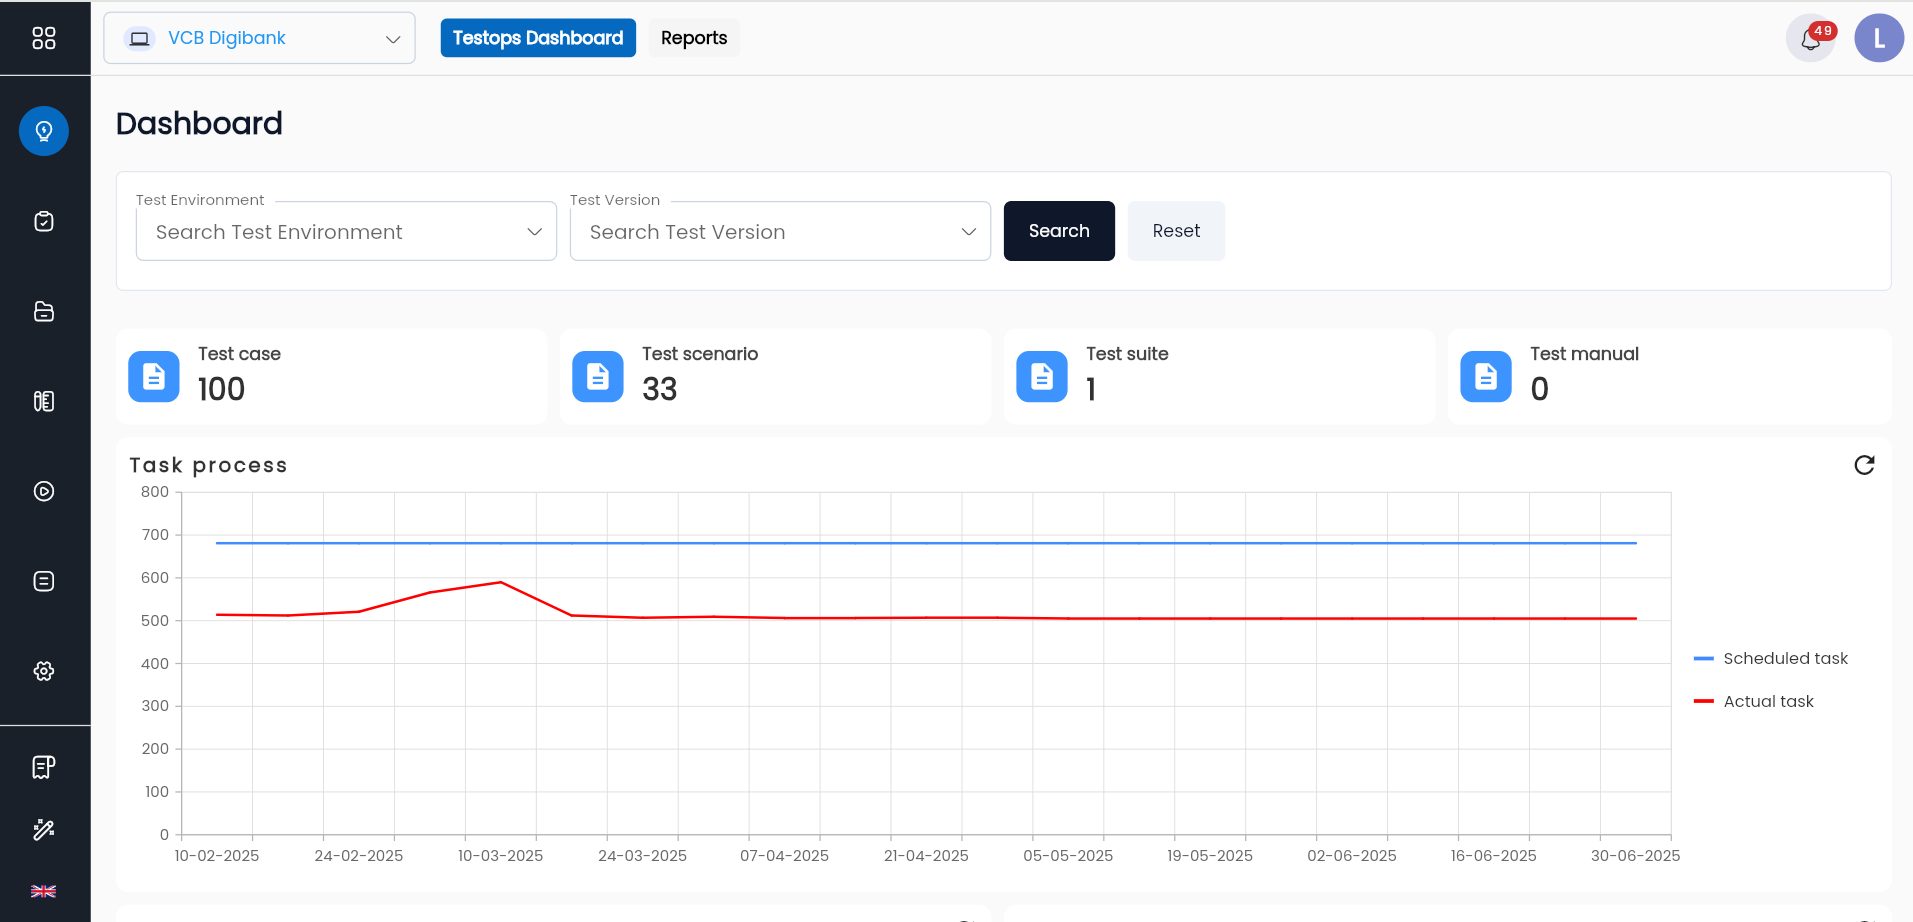
Task: Click the Test case document icon
Action: point(154,377)
